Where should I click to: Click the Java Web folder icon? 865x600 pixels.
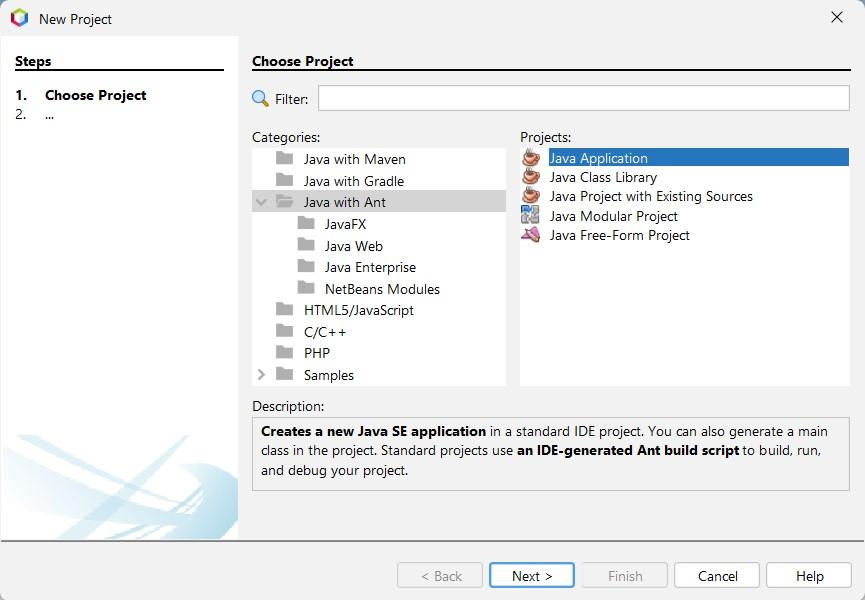[x=306, y=244]
